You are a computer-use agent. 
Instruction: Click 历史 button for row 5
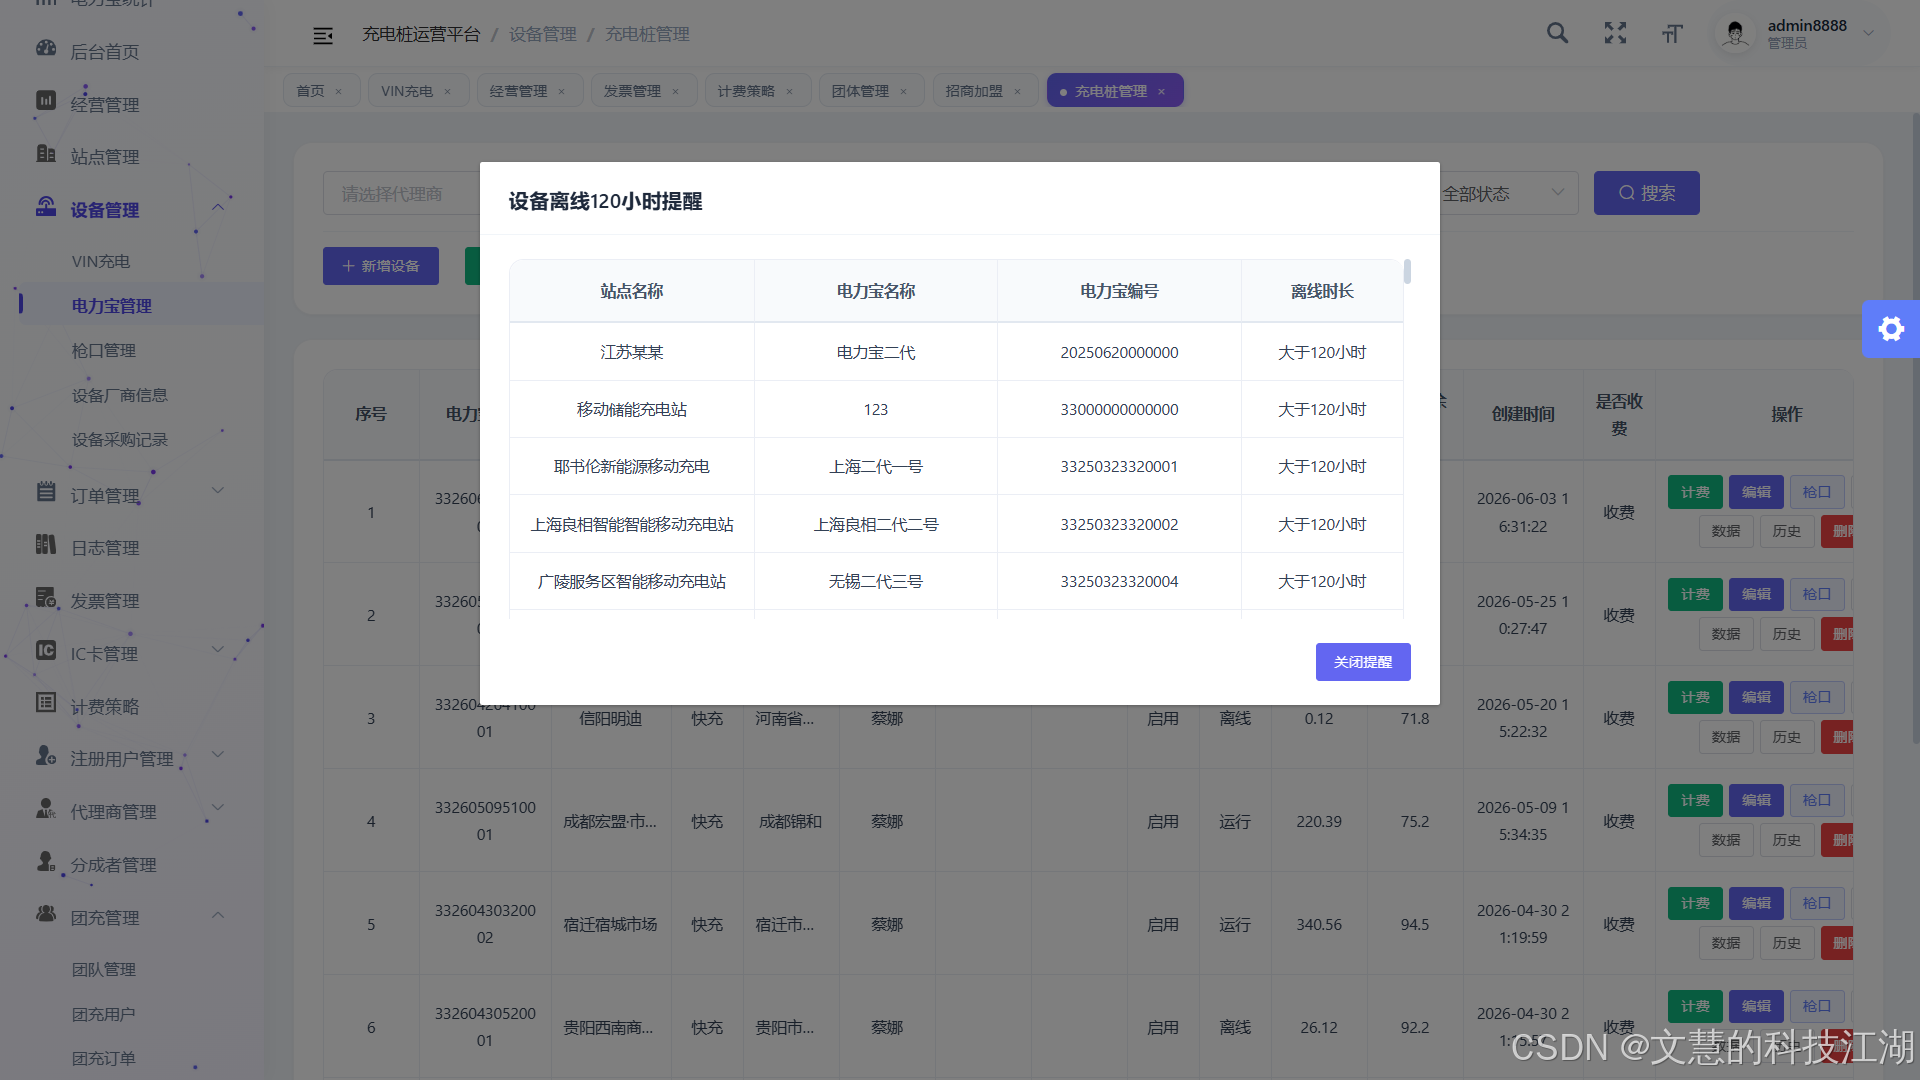point(1787,943)
